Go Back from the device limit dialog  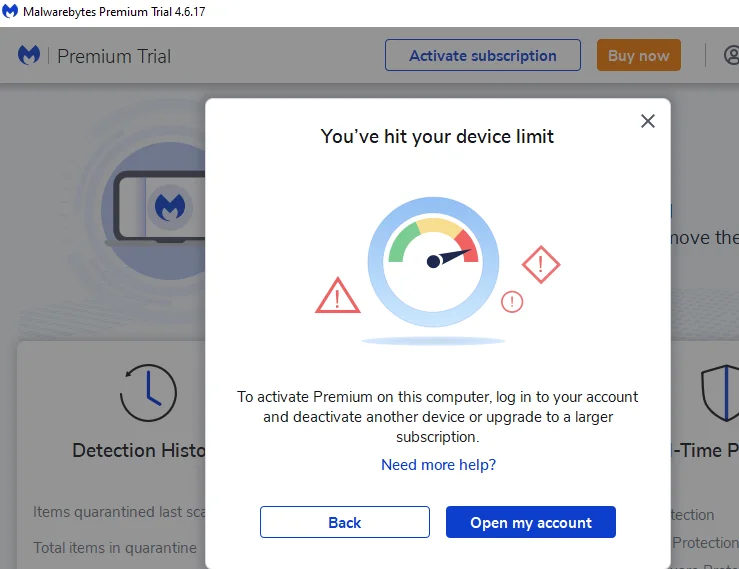345,522
